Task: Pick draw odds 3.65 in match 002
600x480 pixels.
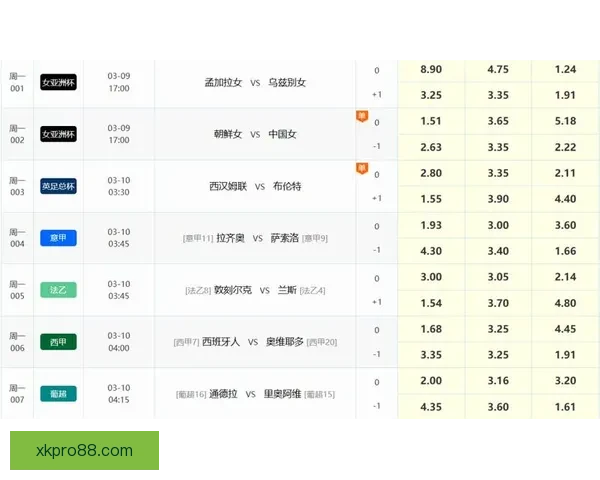Action: [498, 121]
